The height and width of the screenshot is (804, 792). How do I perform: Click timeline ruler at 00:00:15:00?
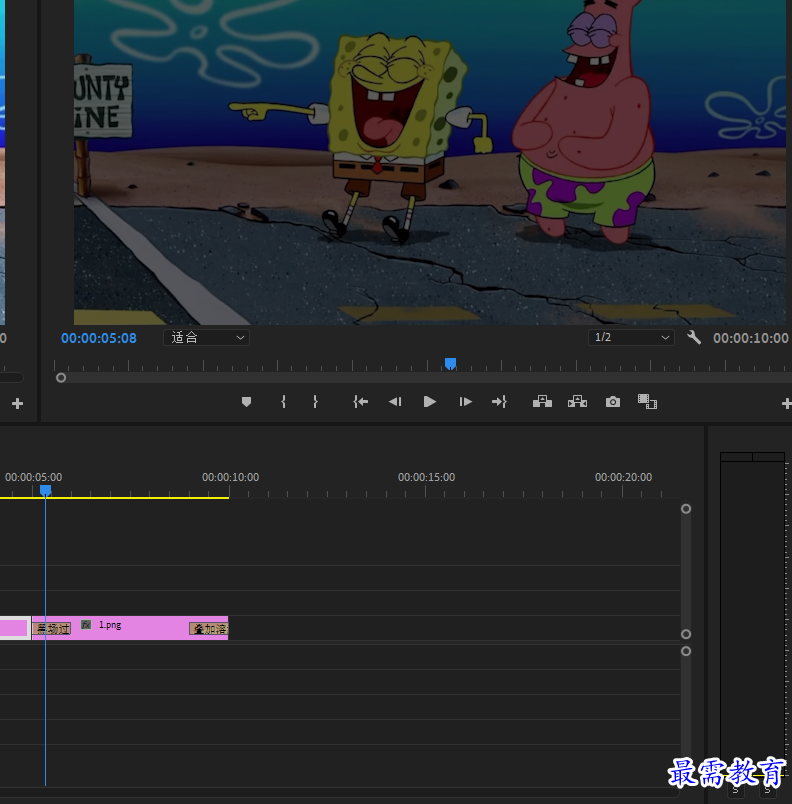pos(427,477)
